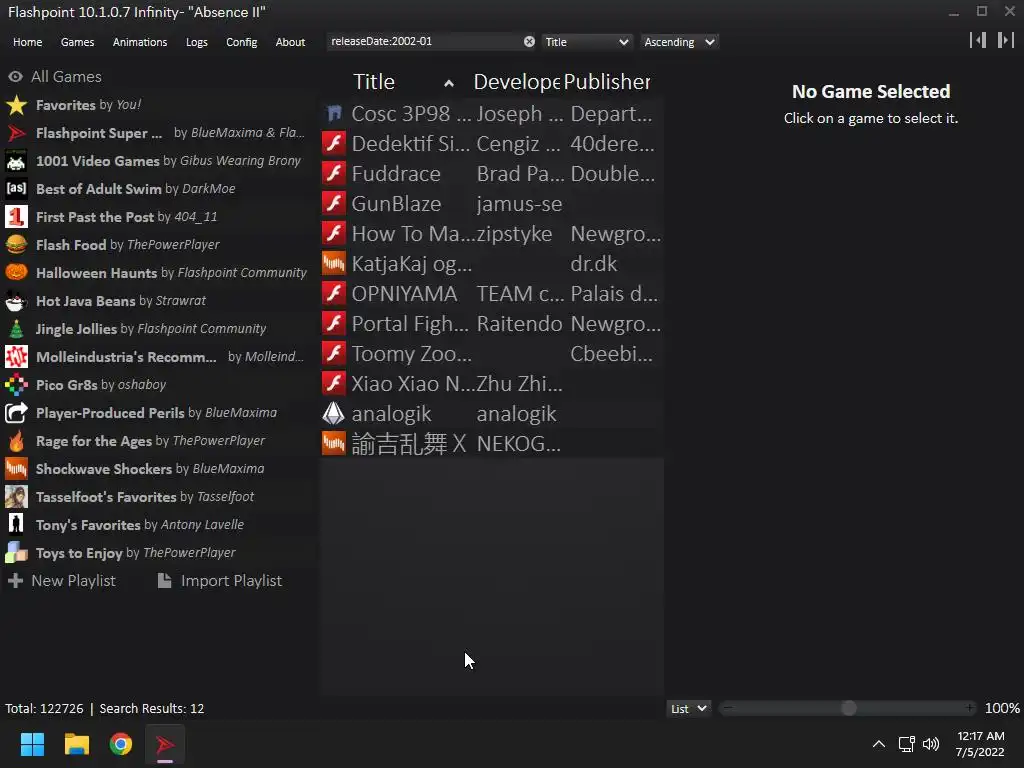The height and width of the screenshot is (768, 1024).
Task: Clear the search field text
Action: pos(529,42)
